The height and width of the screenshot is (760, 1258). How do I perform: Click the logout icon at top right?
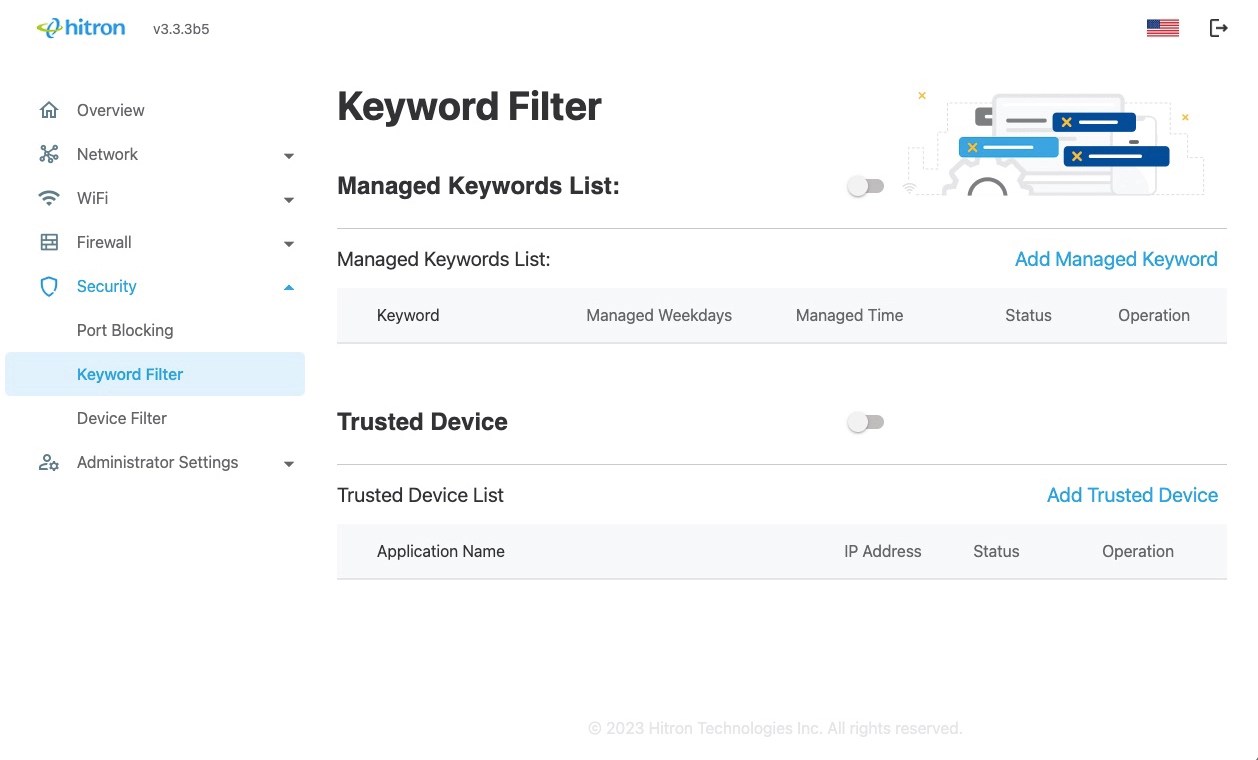tap(1219, 27)
